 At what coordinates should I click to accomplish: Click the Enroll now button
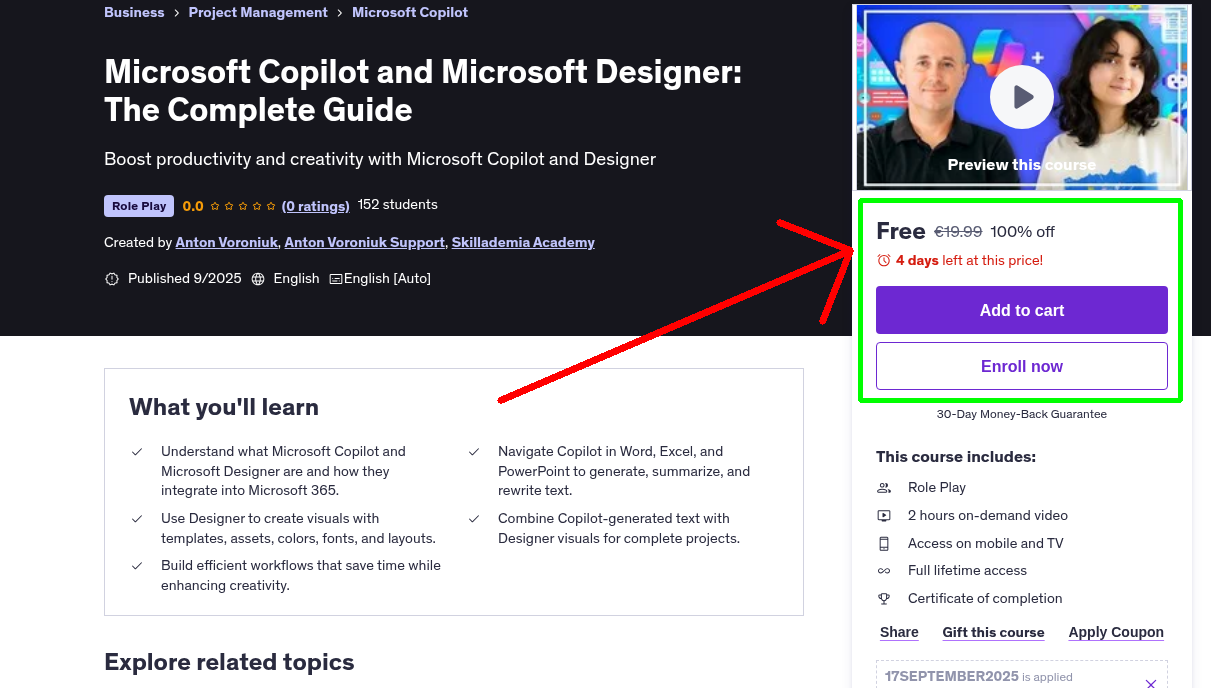tap(1022, 366)
